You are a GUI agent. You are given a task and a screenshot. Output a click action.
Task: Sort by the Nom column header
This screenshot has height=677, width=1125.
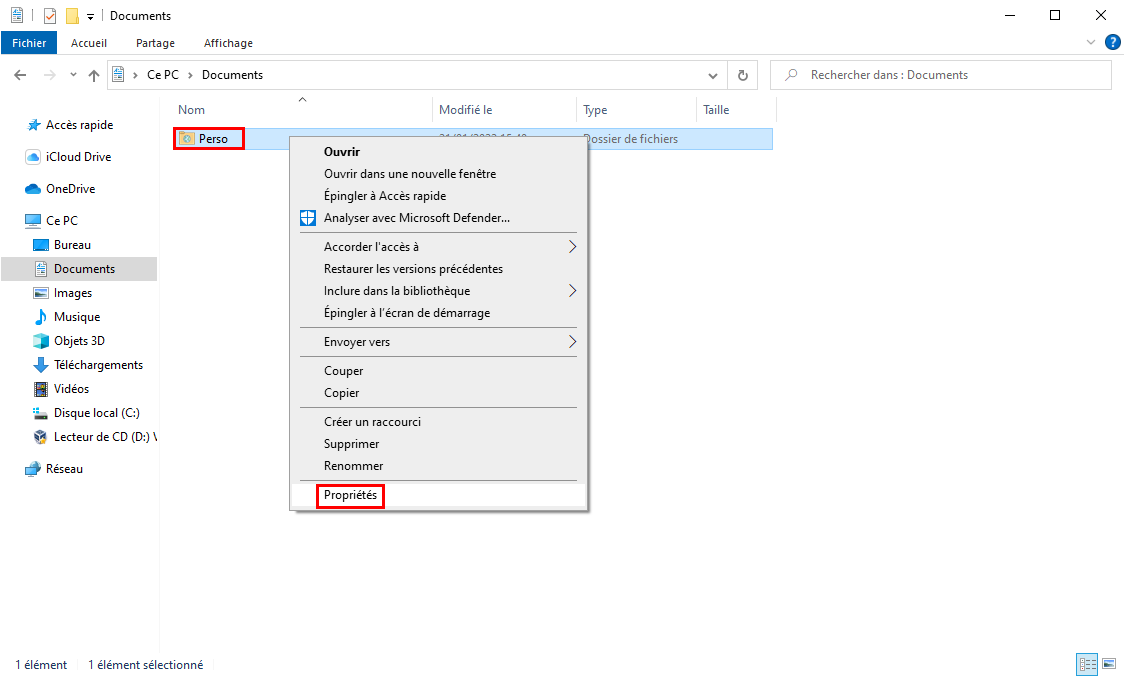click(192, 110)
